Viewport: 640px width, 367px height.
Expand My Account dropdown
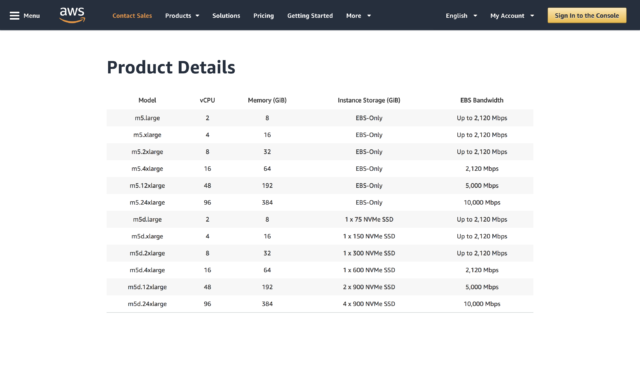(x=512, y=16)
